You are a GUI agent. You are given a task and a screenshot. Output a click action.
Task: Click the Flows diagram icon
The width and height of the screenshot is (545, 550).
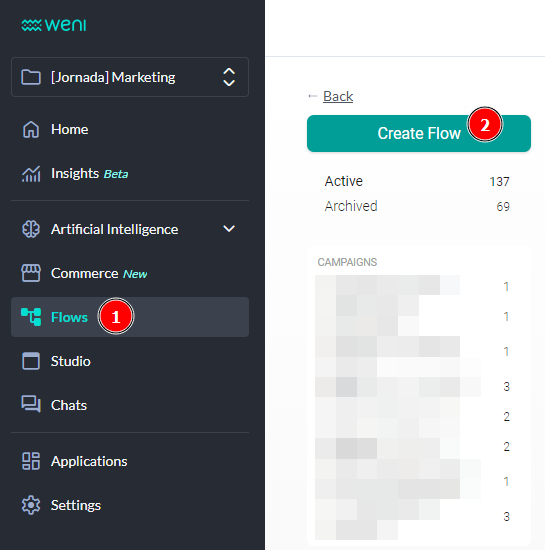[31, 317]
